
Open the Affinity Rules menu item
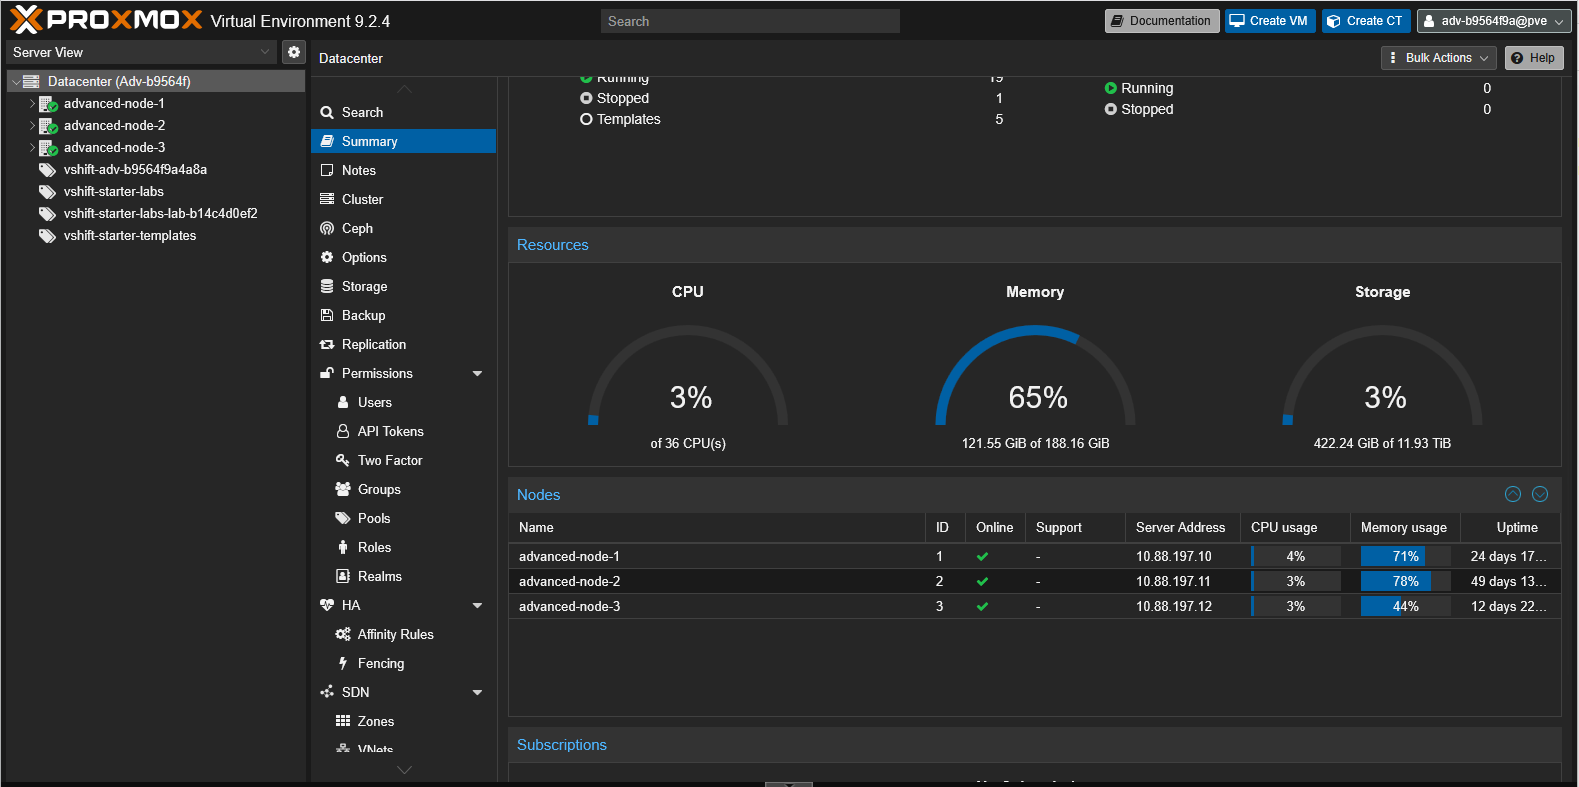(403, 635)
